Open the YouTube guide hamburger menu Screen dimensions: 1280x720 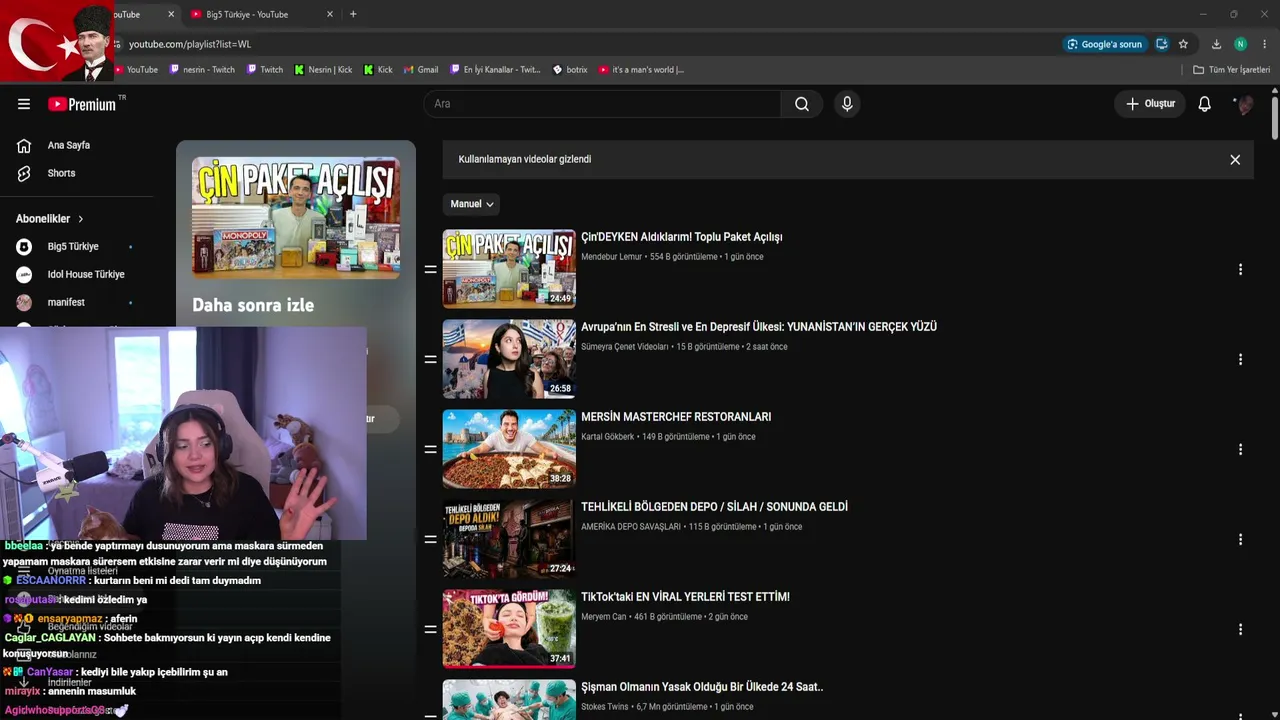(x=24, y=104)
